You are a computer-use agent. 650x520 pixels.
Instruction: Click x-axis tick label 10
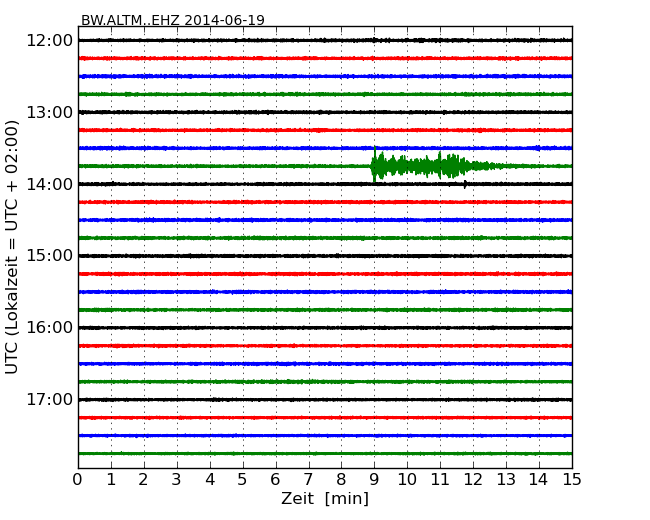pos(407,480)
